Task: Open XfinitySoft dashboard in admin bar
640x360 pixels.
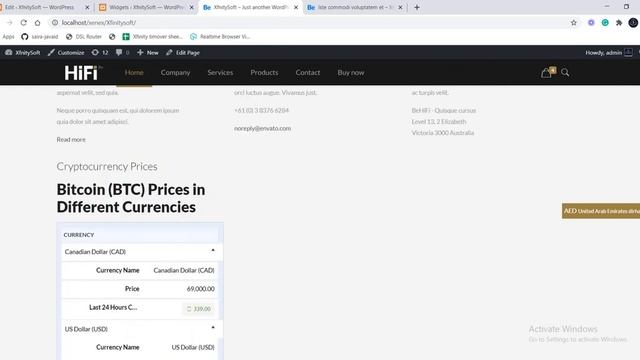Action: [x=23, y=53]
